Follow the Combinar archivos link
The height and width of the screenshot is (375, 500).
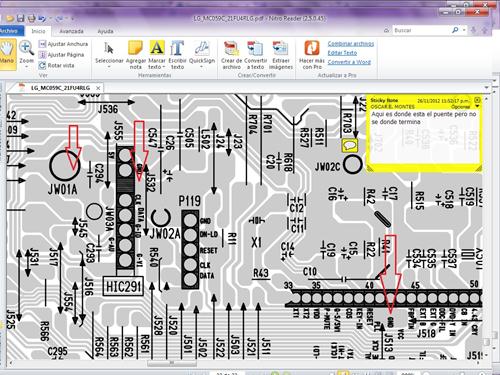click(351, 44)
